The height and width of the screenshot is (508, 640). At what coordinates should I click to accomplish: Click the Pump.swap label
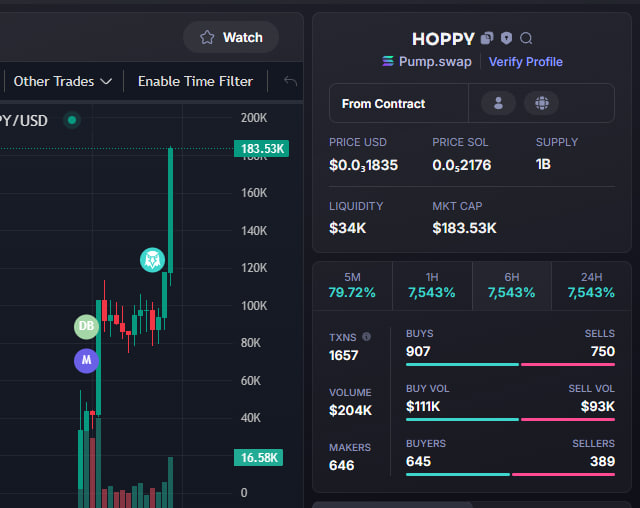tap(435, 62)
